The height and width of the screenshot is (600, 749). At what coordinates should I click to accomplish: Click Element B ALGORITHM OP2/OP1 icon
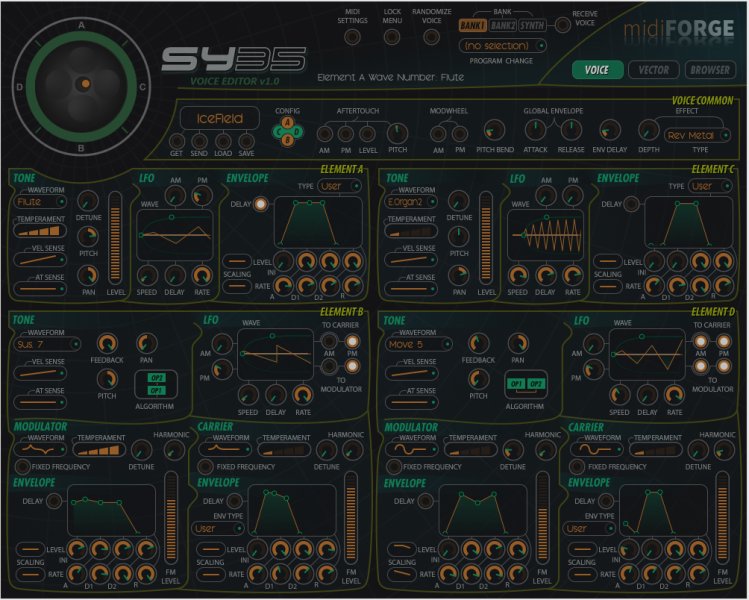tap(156, 385)
